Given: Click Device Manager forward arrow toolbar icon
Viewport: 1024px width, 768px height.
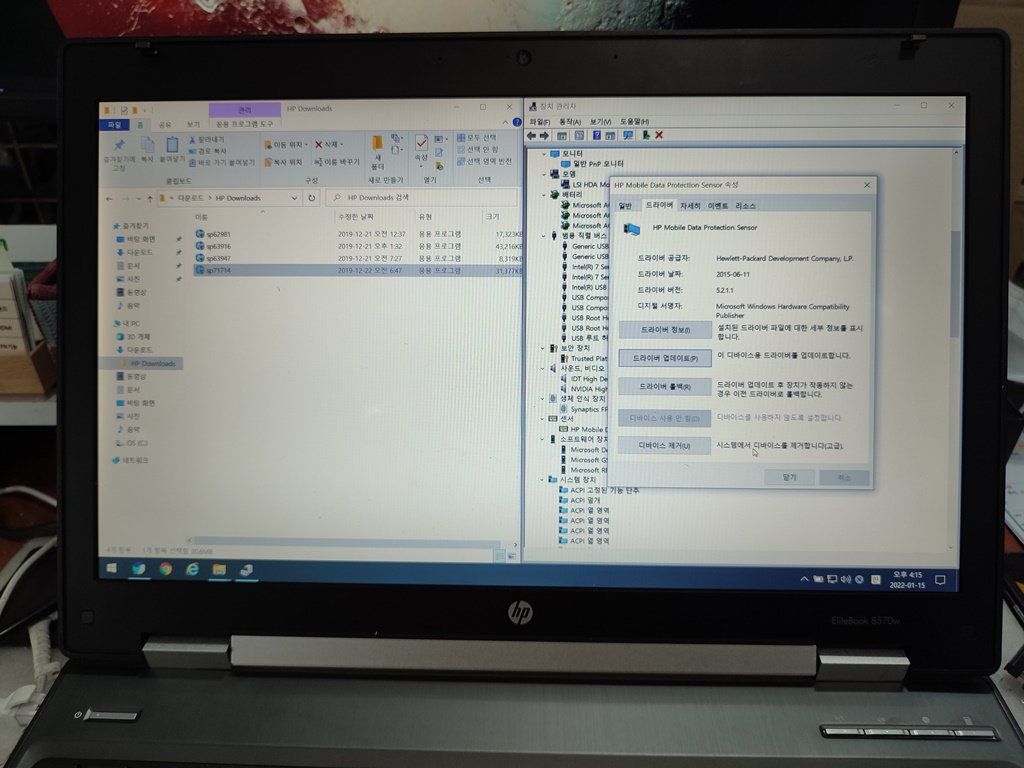Looking at the screenshot, I should pos(544,136).
